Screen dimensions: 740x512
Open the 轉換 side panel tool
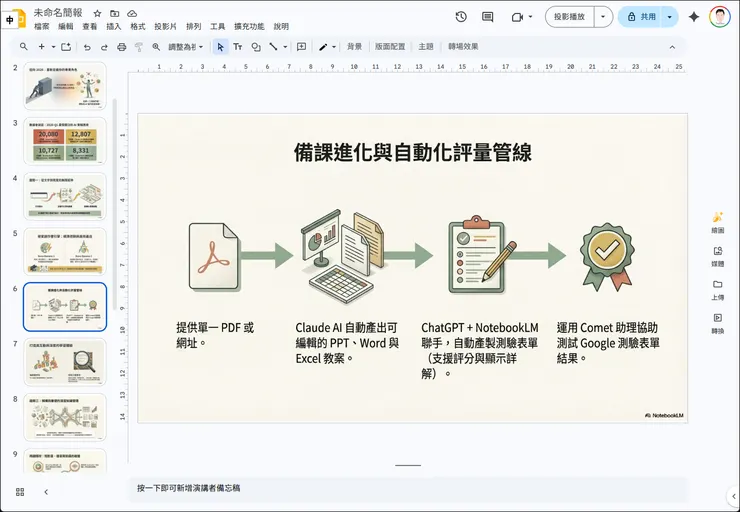click(x=718, y=323)
